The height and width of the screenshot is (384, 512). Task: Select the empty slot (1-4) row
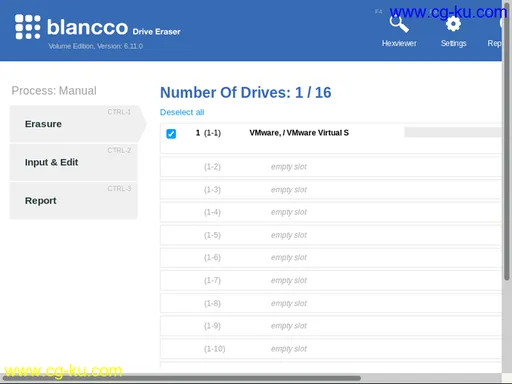[x=331, y=212]
